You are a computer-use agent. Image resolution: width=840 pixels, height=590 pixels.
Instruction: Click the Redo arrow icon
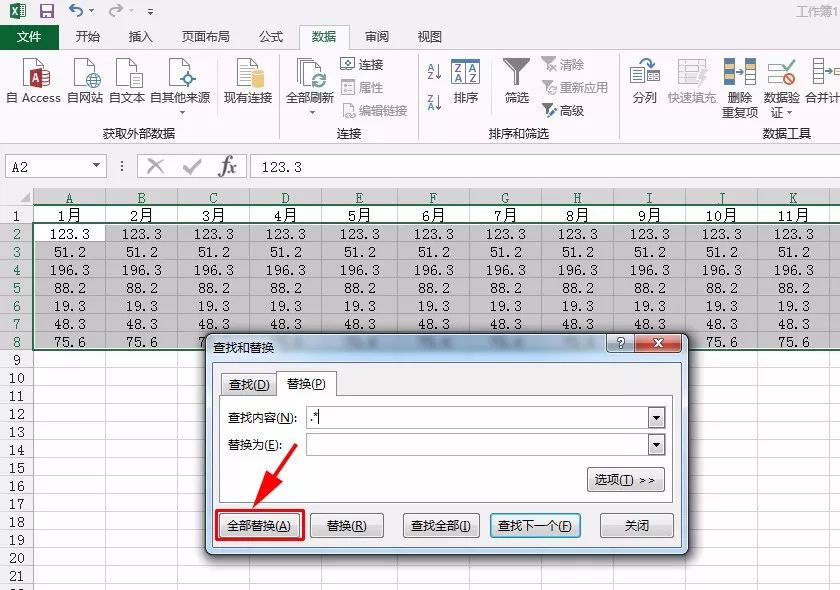click(115, 10)
